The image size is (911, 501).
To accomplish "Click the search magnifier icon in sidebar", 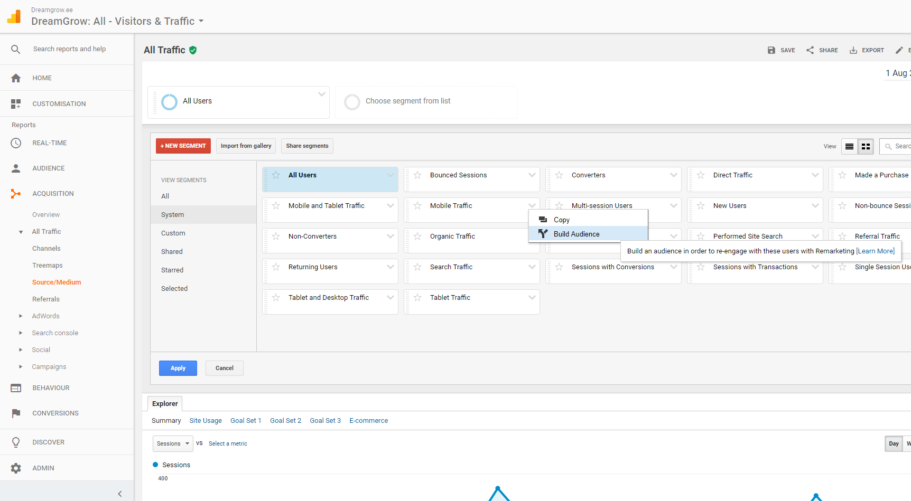I will [16, 49].
